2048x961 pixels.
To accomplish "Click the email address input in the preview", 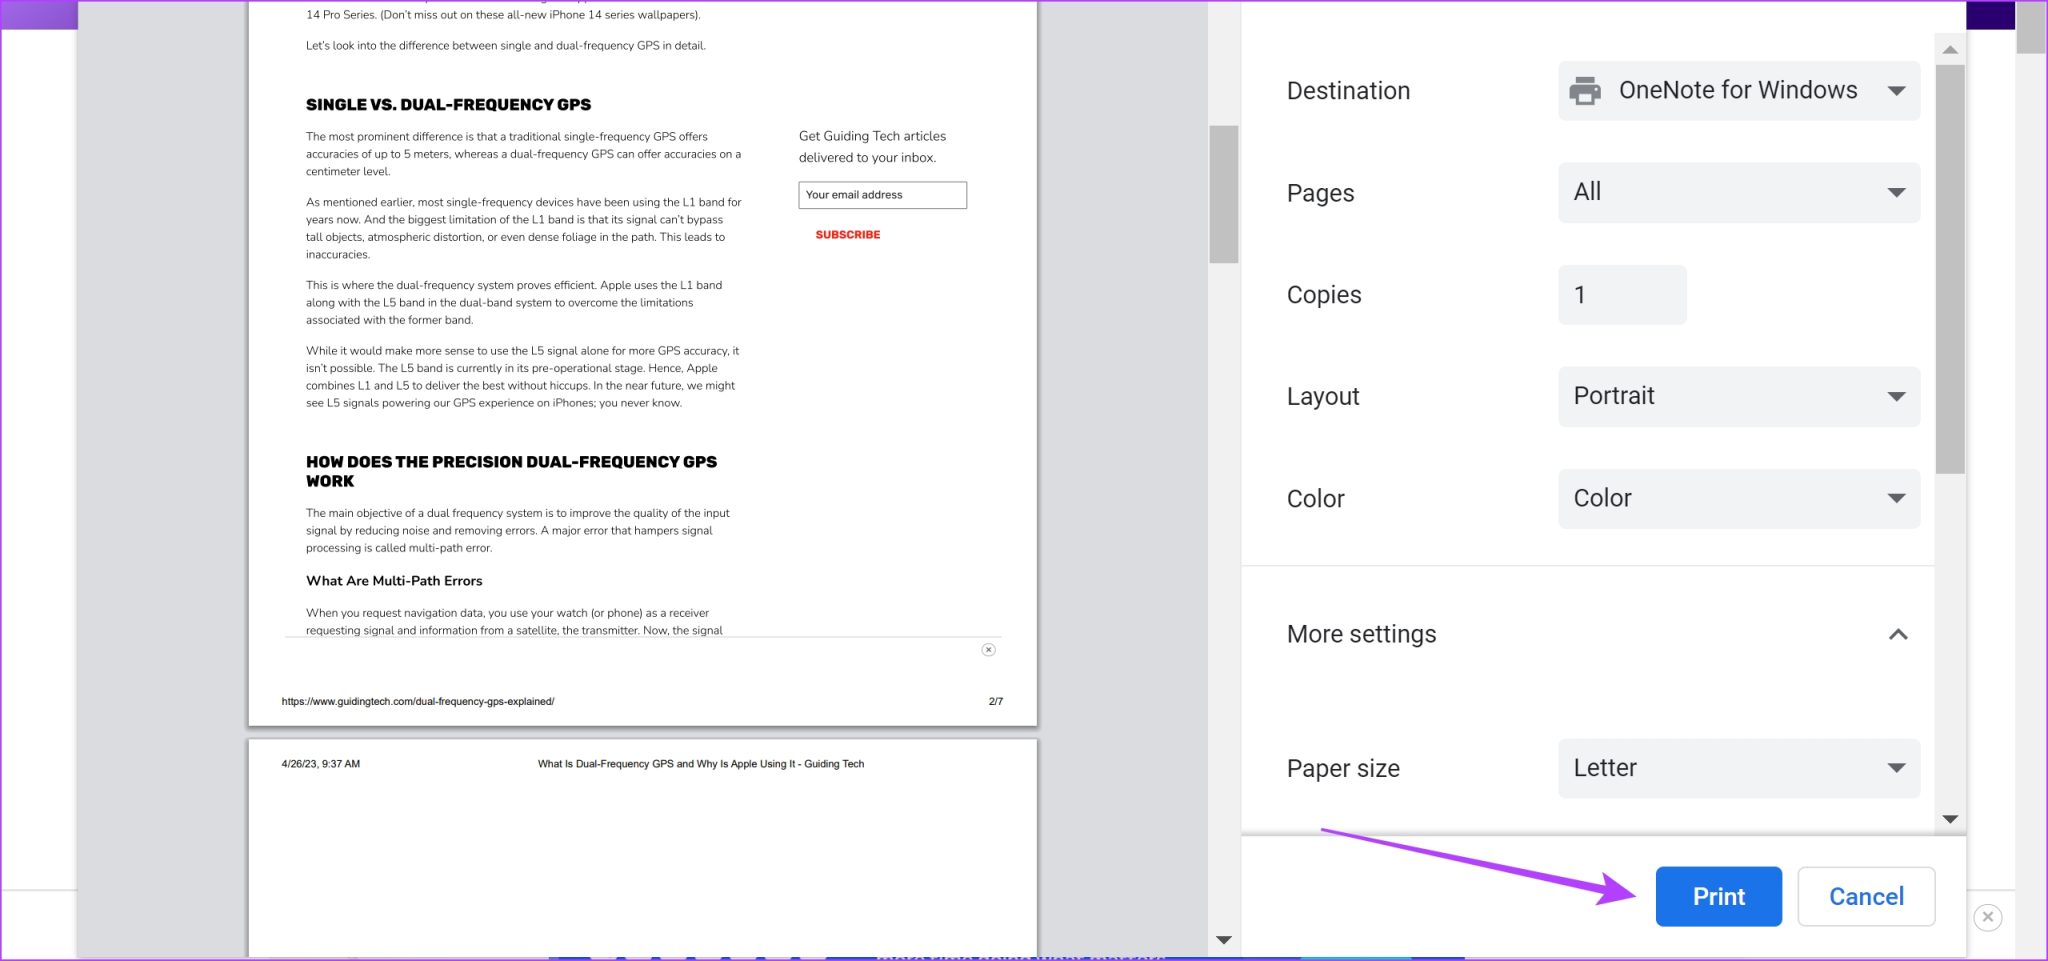I will click(x=882, y=194).
